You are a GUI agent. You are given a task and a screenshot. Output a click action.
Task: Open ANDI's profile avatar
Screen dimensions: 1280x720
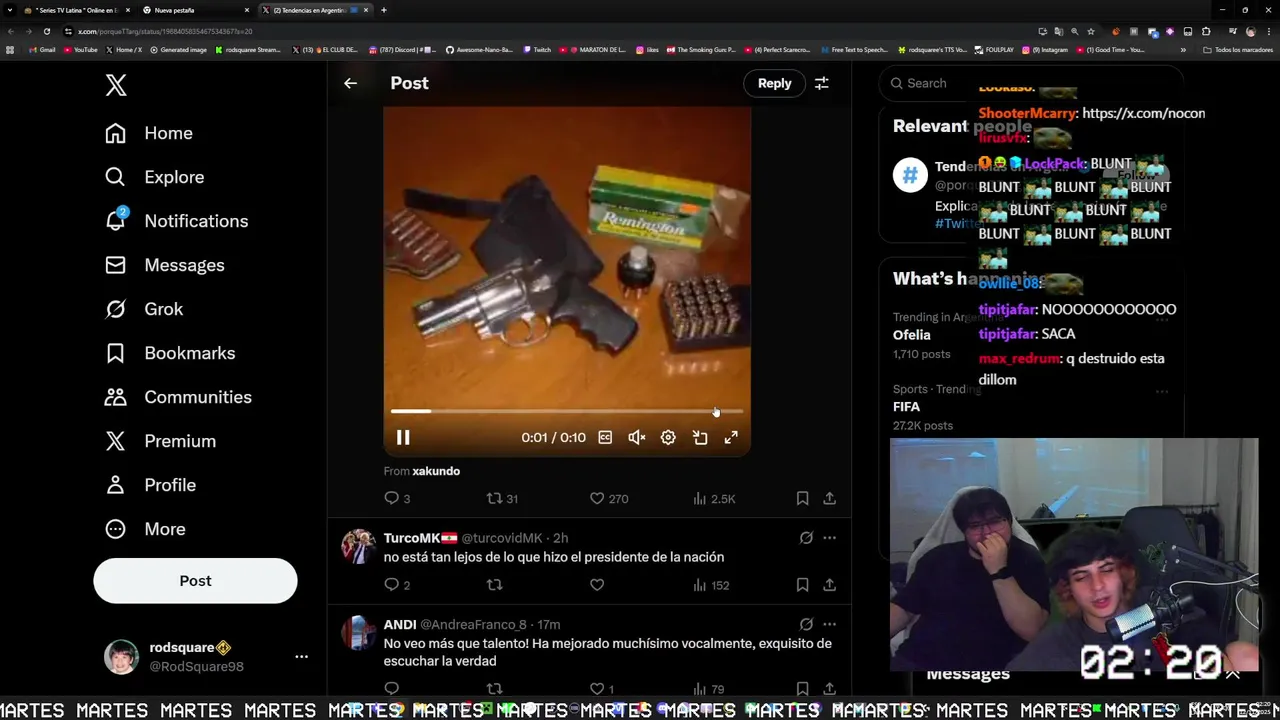pyautogui.click(x=359, y=633)
